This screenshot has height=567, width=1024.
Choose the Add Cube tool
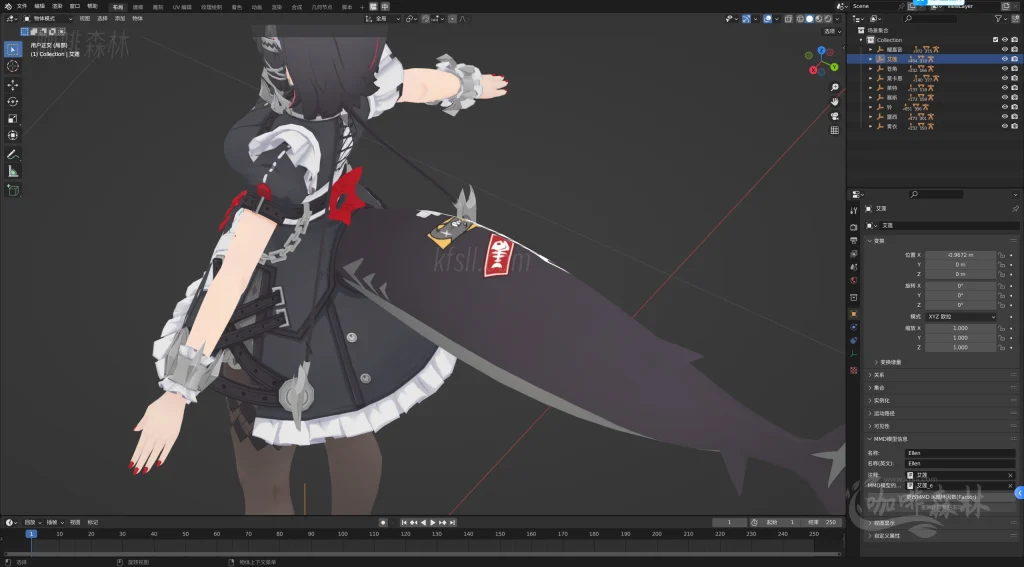[12, 190]
